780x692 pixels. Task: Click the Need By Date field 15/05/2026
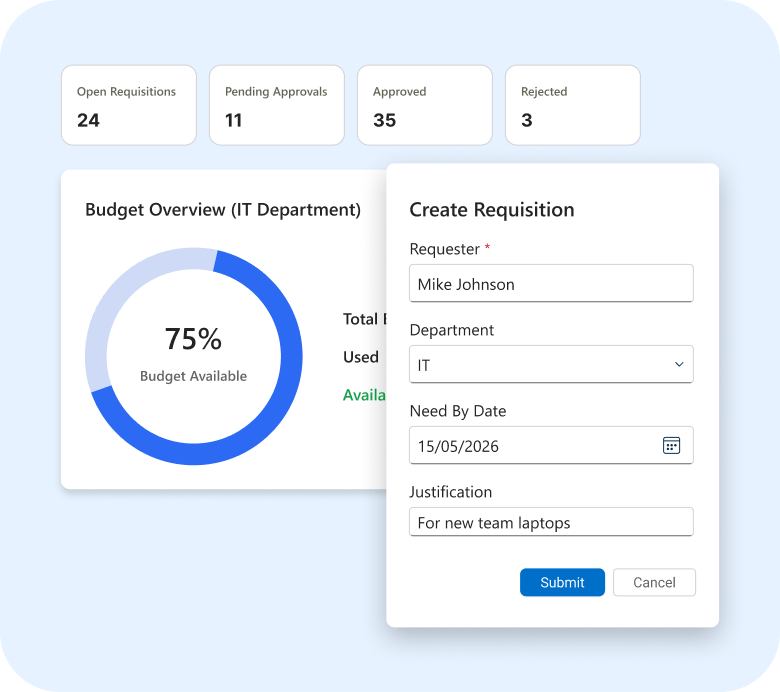click(551, 445)
